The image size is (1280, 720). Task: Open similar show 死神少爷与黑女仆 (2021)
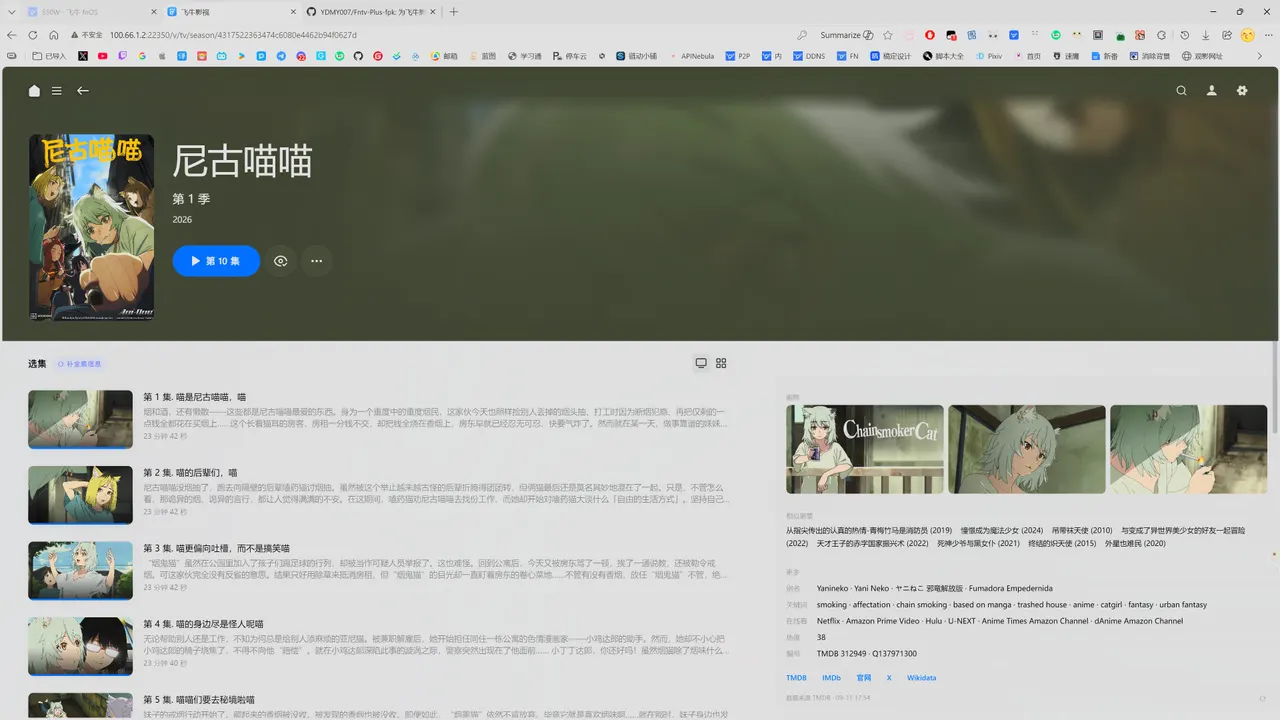tap(978, 543)
